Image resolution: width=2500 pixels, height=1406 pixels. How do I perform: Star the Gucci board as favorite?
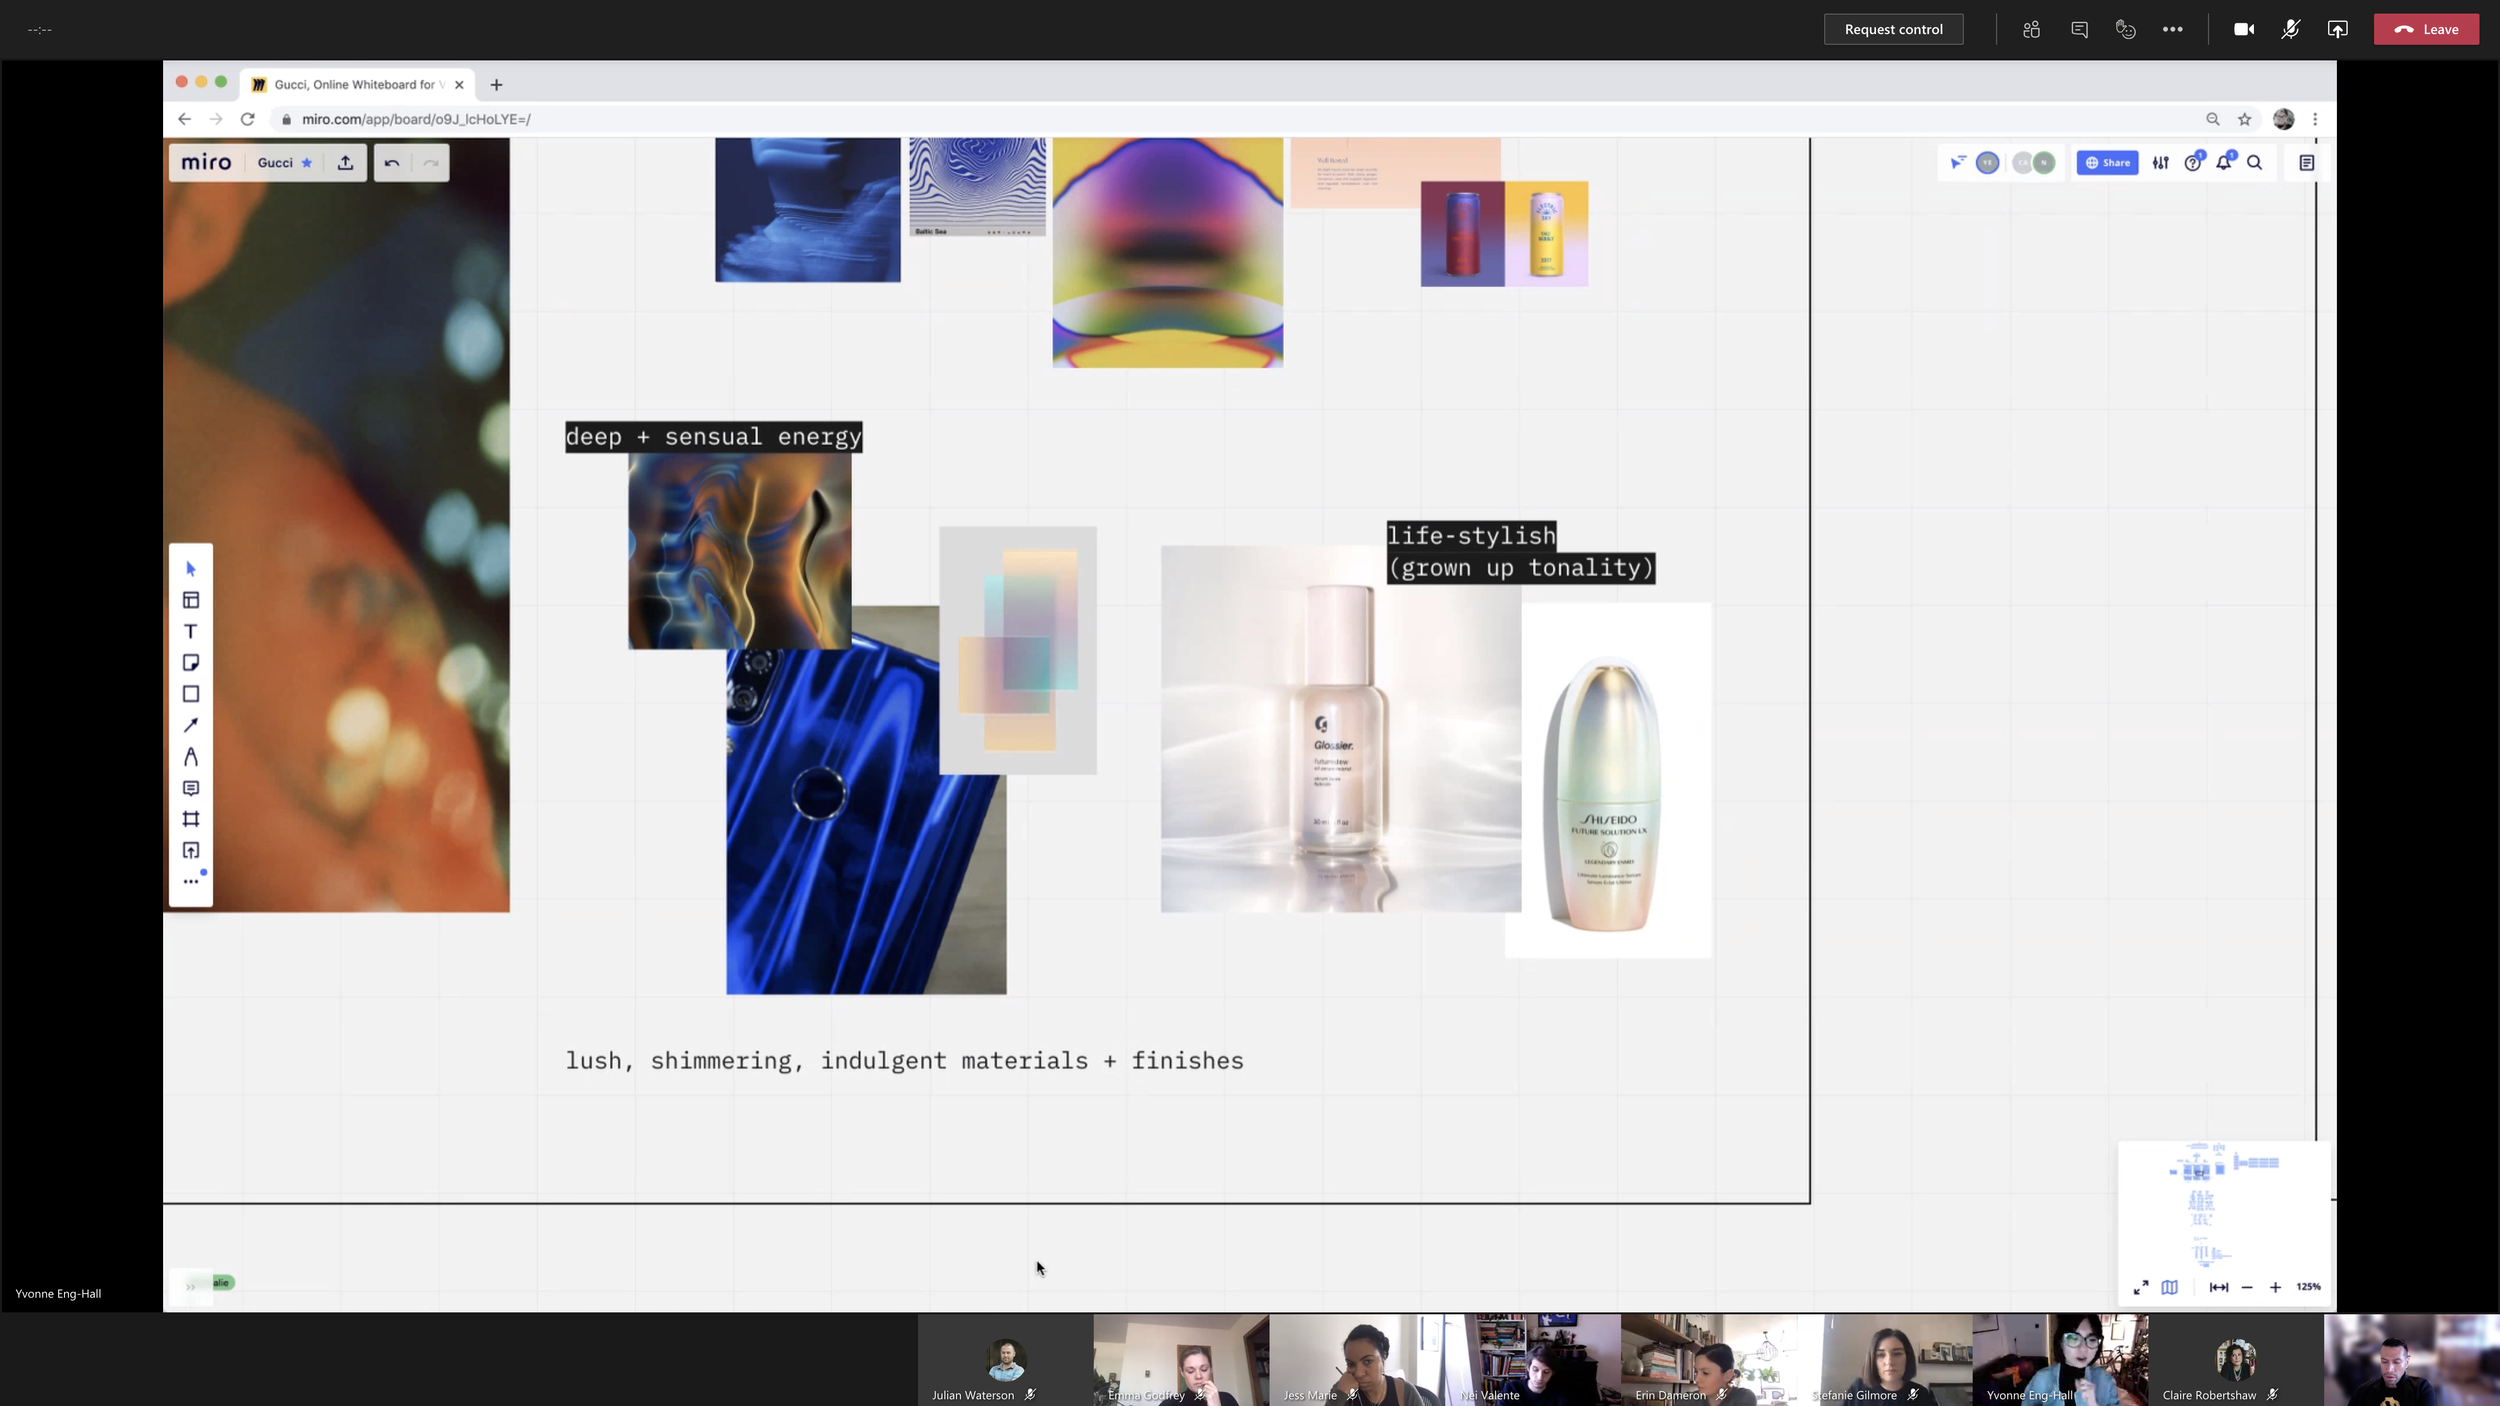point(307,163)
